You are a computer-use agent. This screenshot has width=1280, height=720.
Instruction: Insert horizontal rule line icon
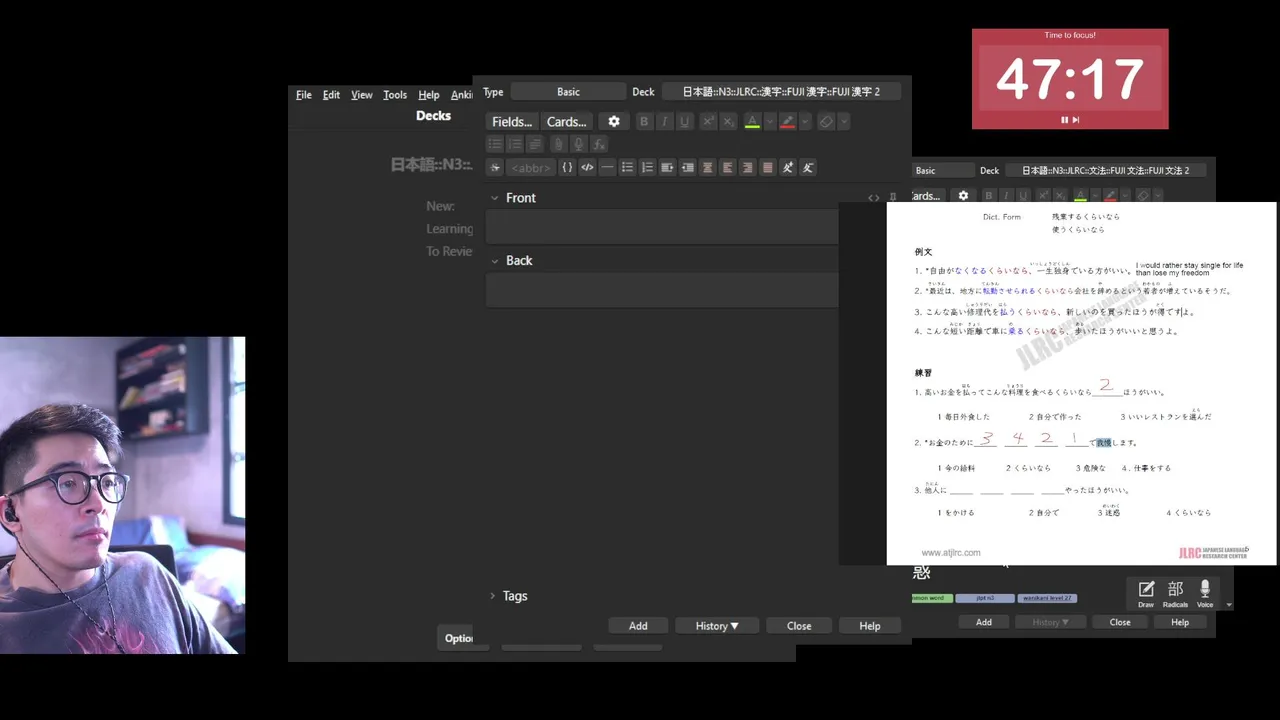click(607, 167)
